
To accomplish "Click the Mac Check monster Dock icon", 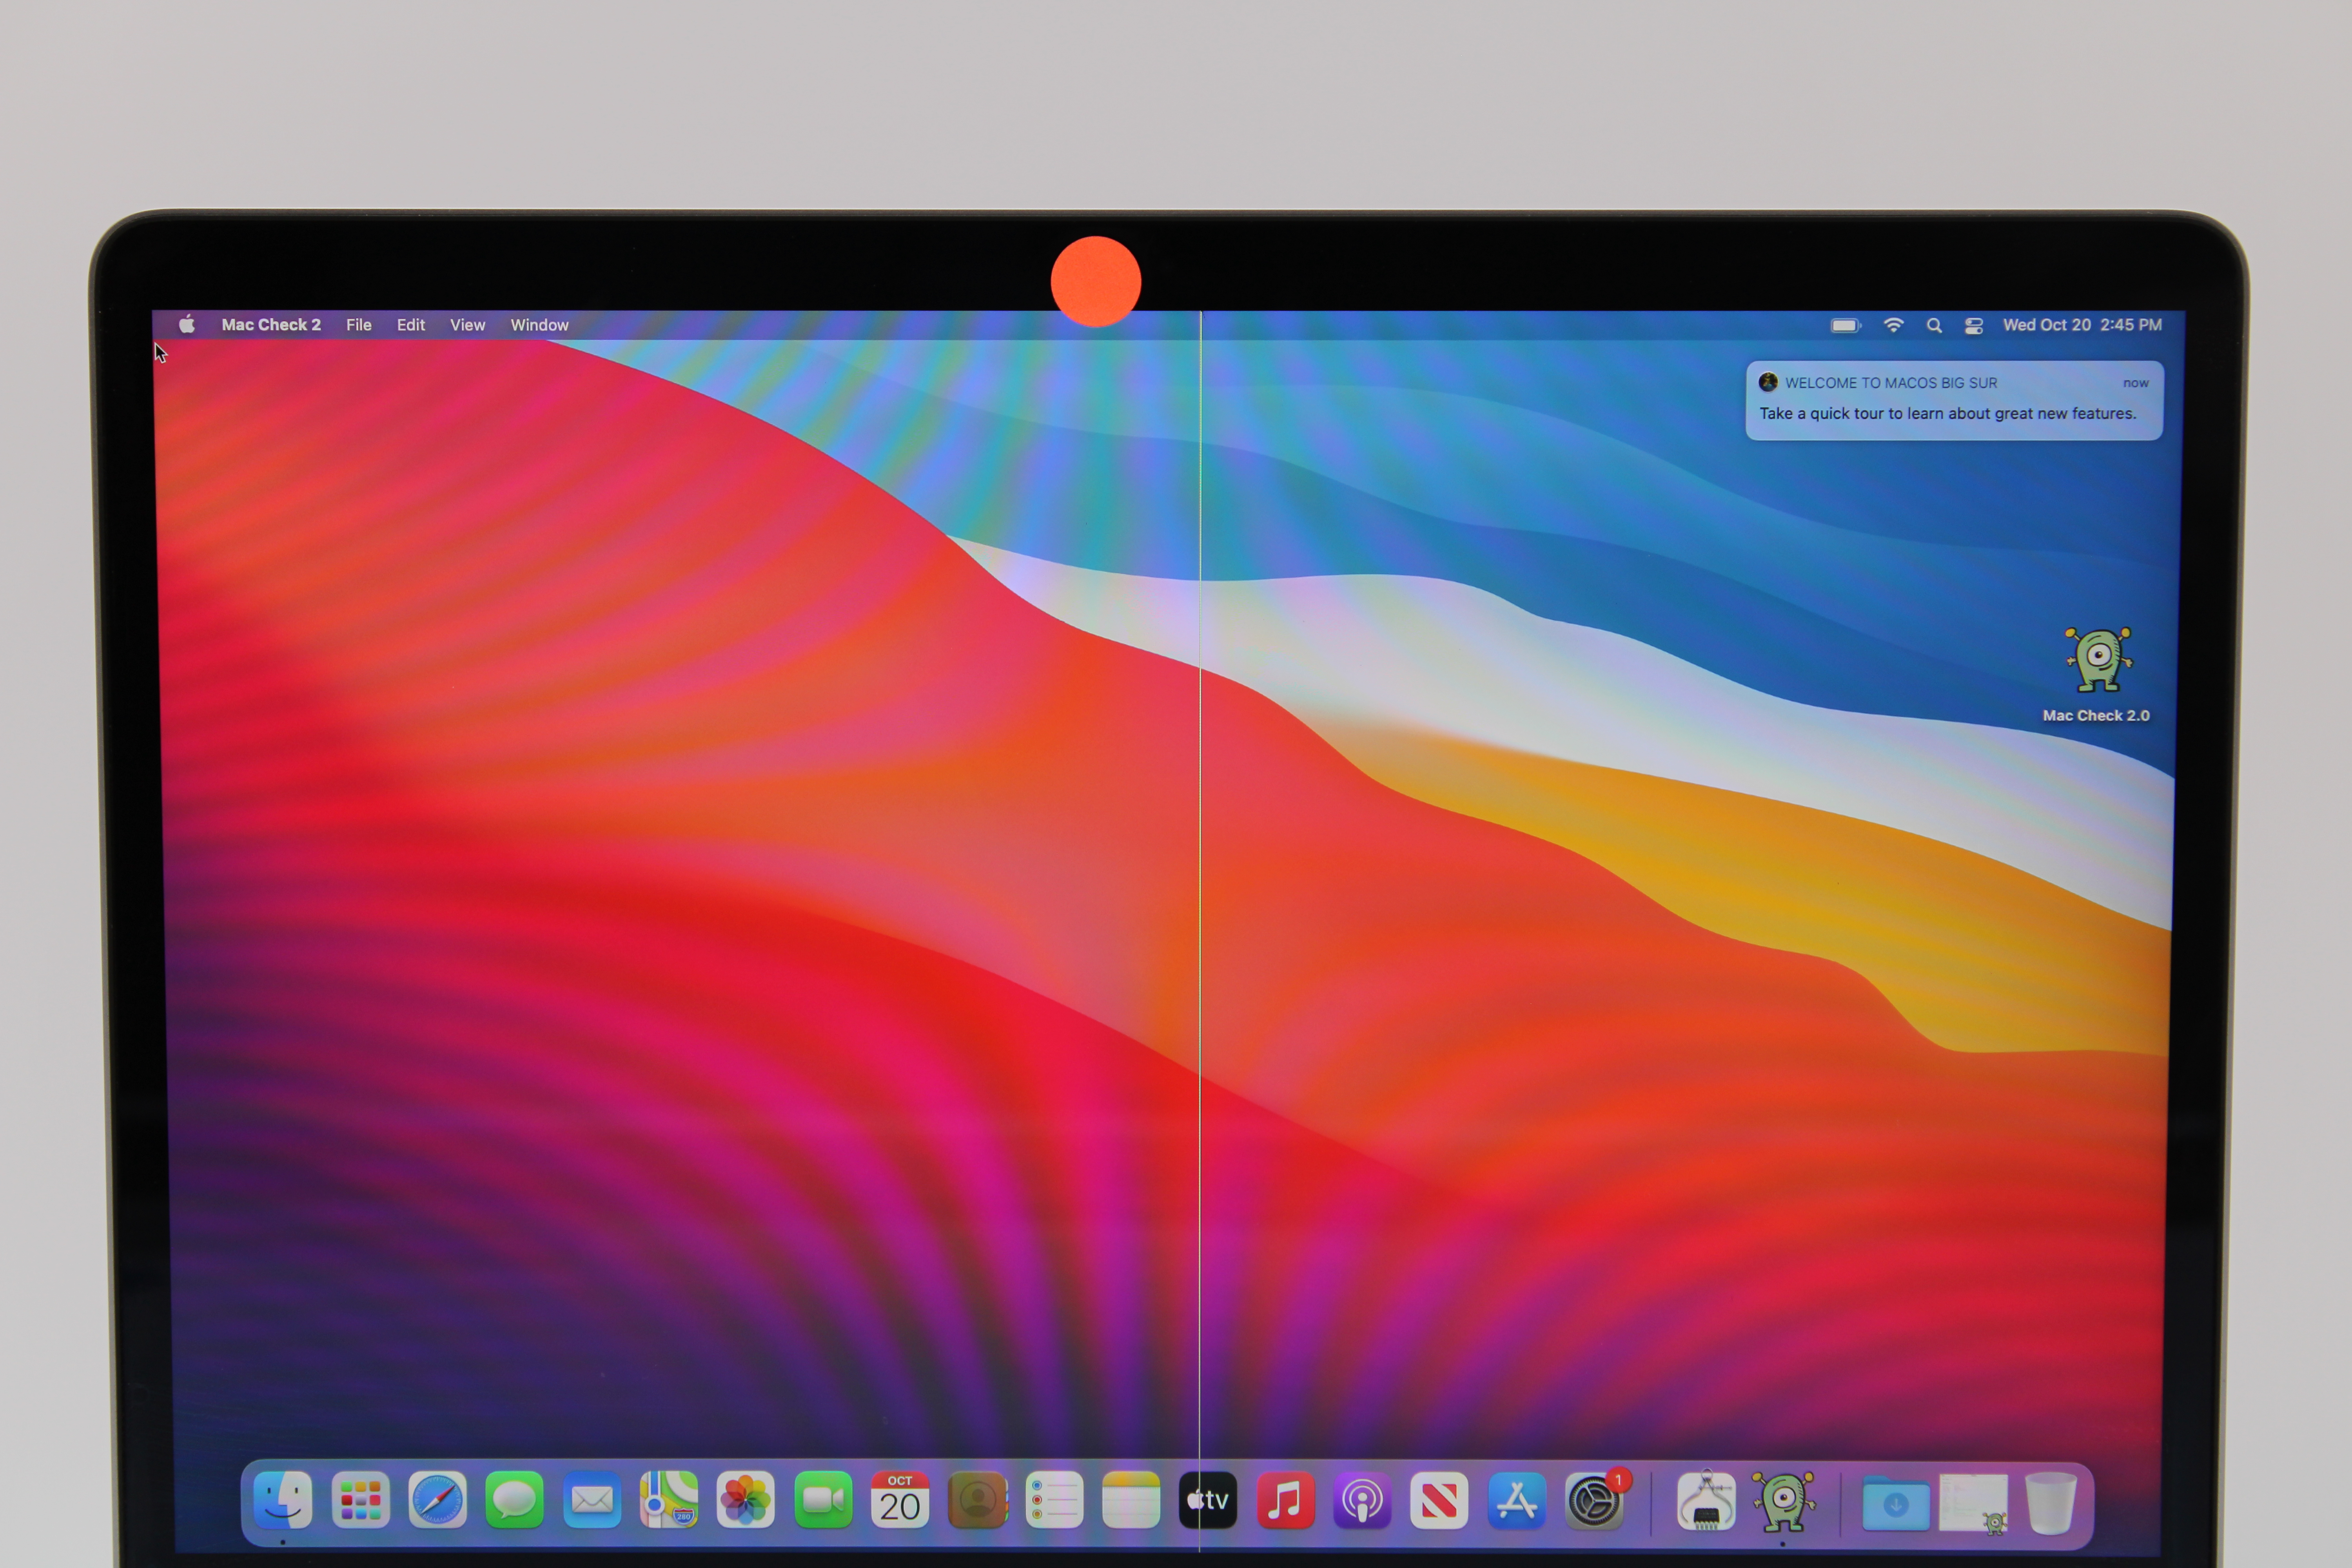I will [1783, 1500].
